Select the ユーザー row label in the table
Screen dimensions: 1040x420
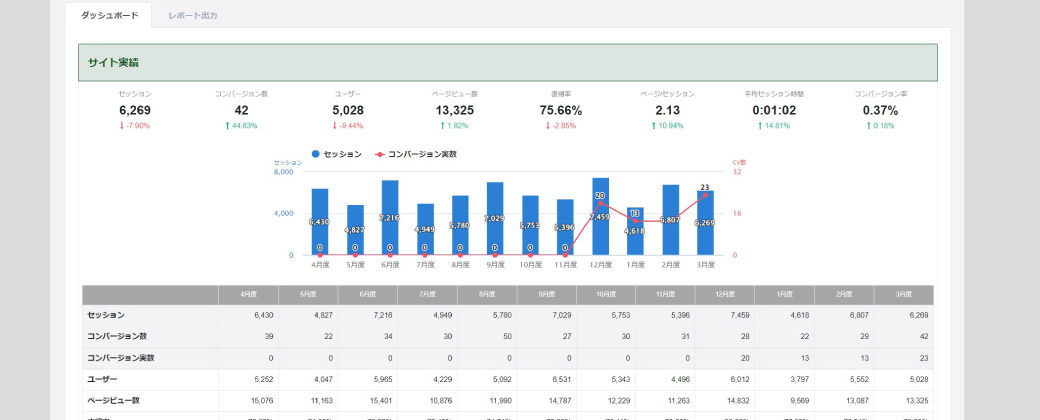pyautogui.click(x=103, y=379)
